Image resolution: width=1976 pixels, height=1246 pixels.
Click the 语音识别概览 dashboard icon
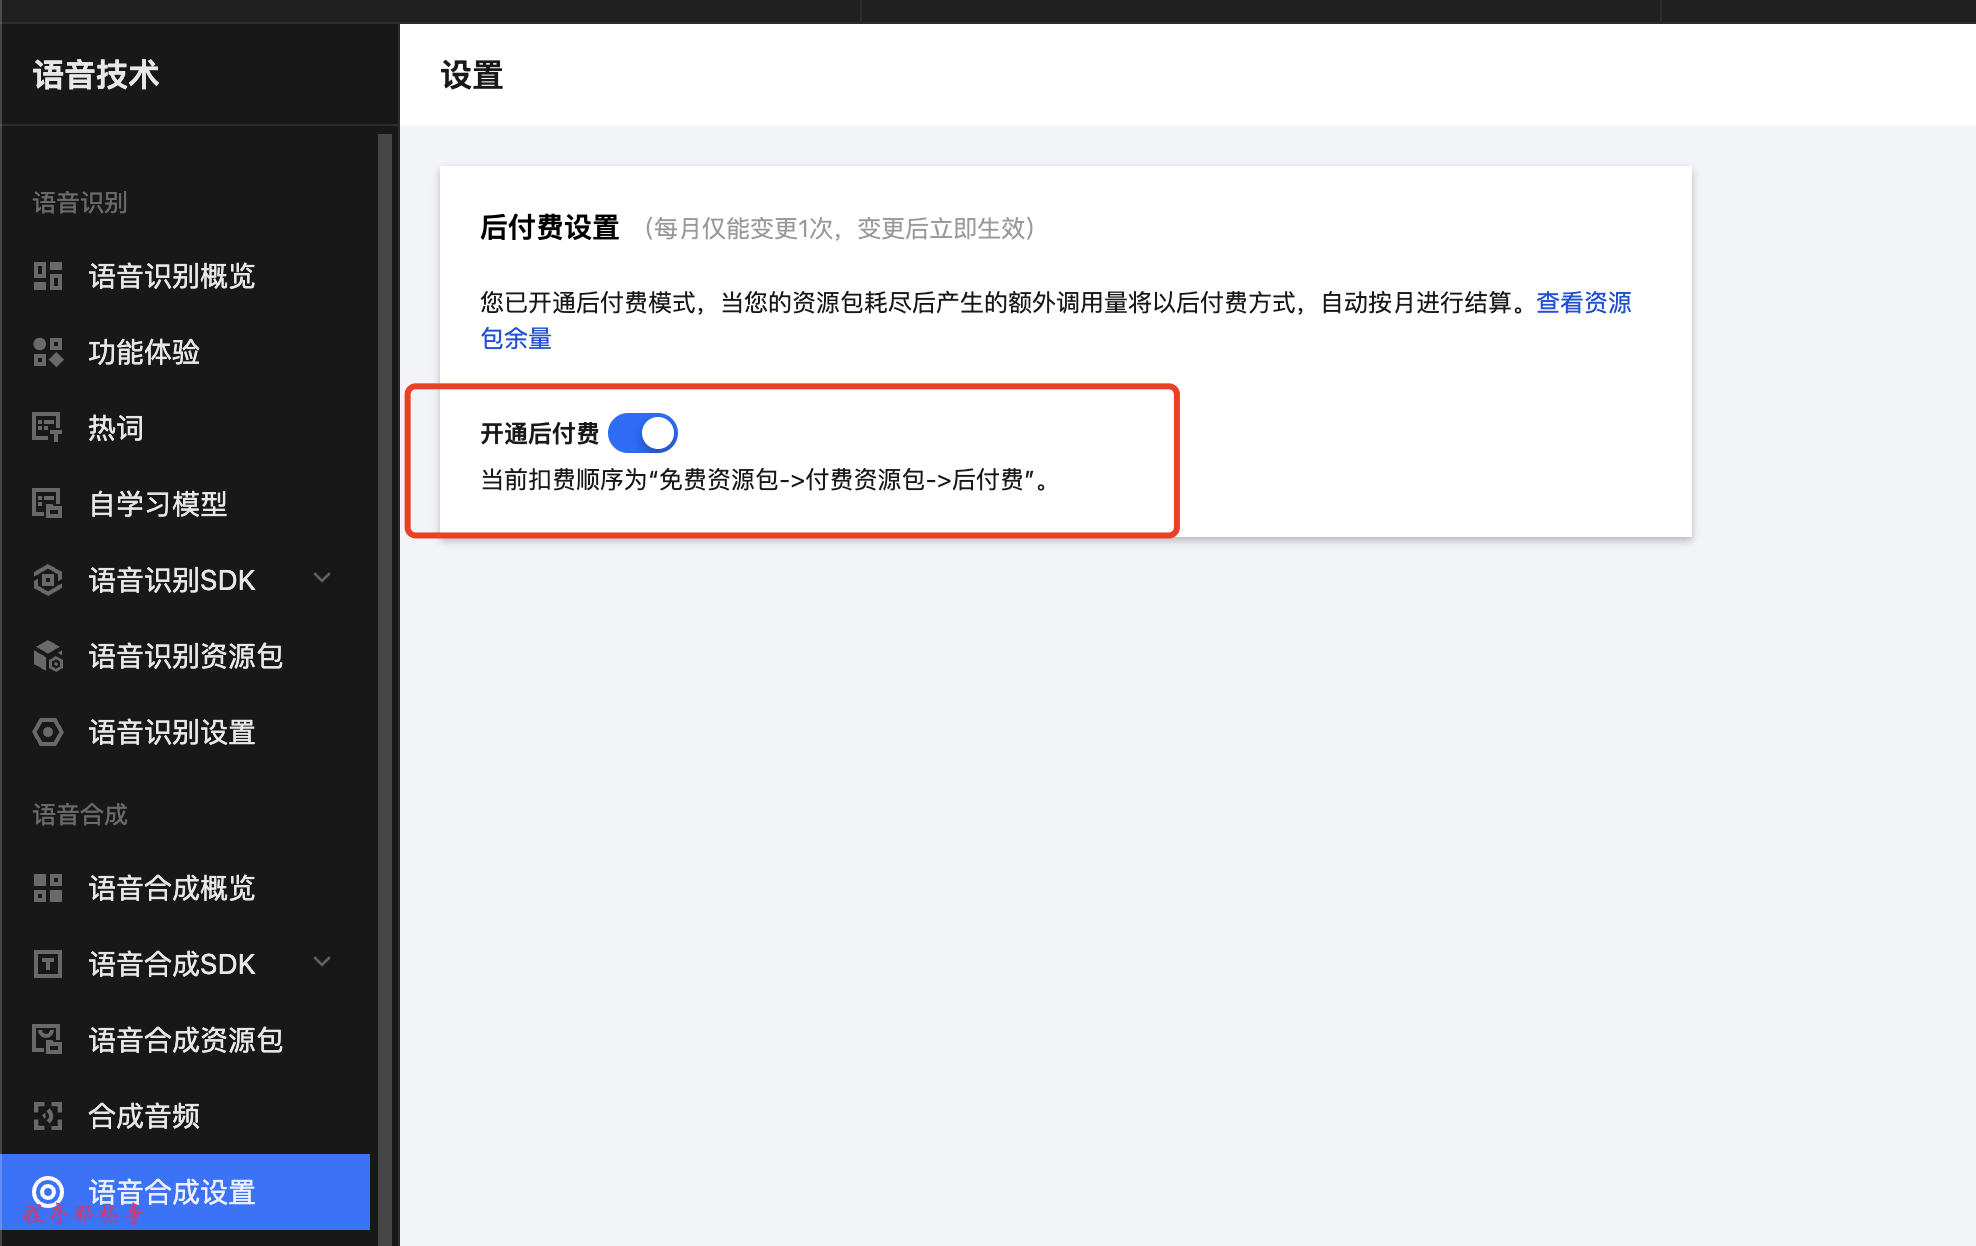tap(47, 276)
